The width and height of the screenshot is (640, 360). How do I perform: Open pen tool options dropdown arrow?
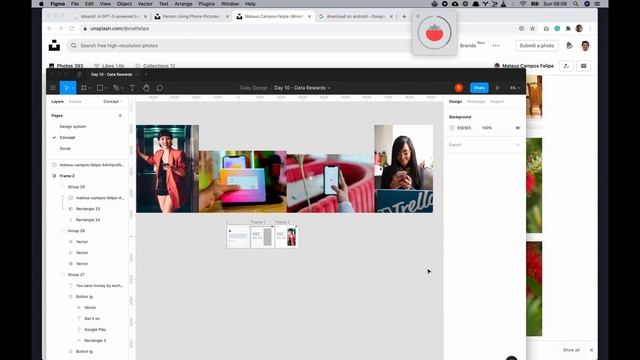[x=122, y=88]
